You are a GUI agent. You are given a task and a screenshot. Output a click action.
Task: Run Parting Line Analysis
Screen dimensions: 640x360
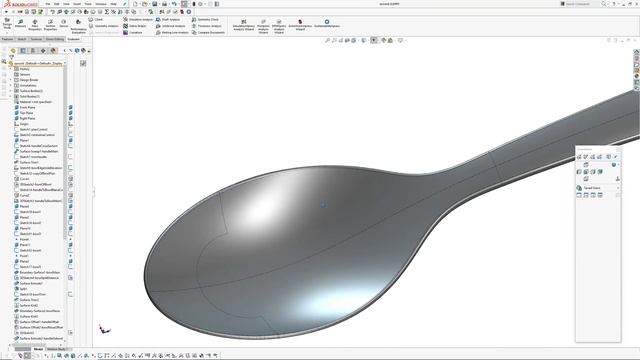pyautogui.click(x=172, y=33)
